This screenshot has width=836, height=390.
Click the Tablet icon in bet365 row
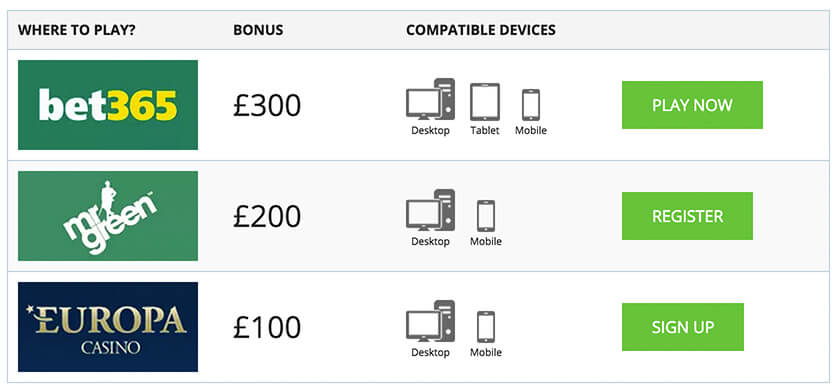485,102
